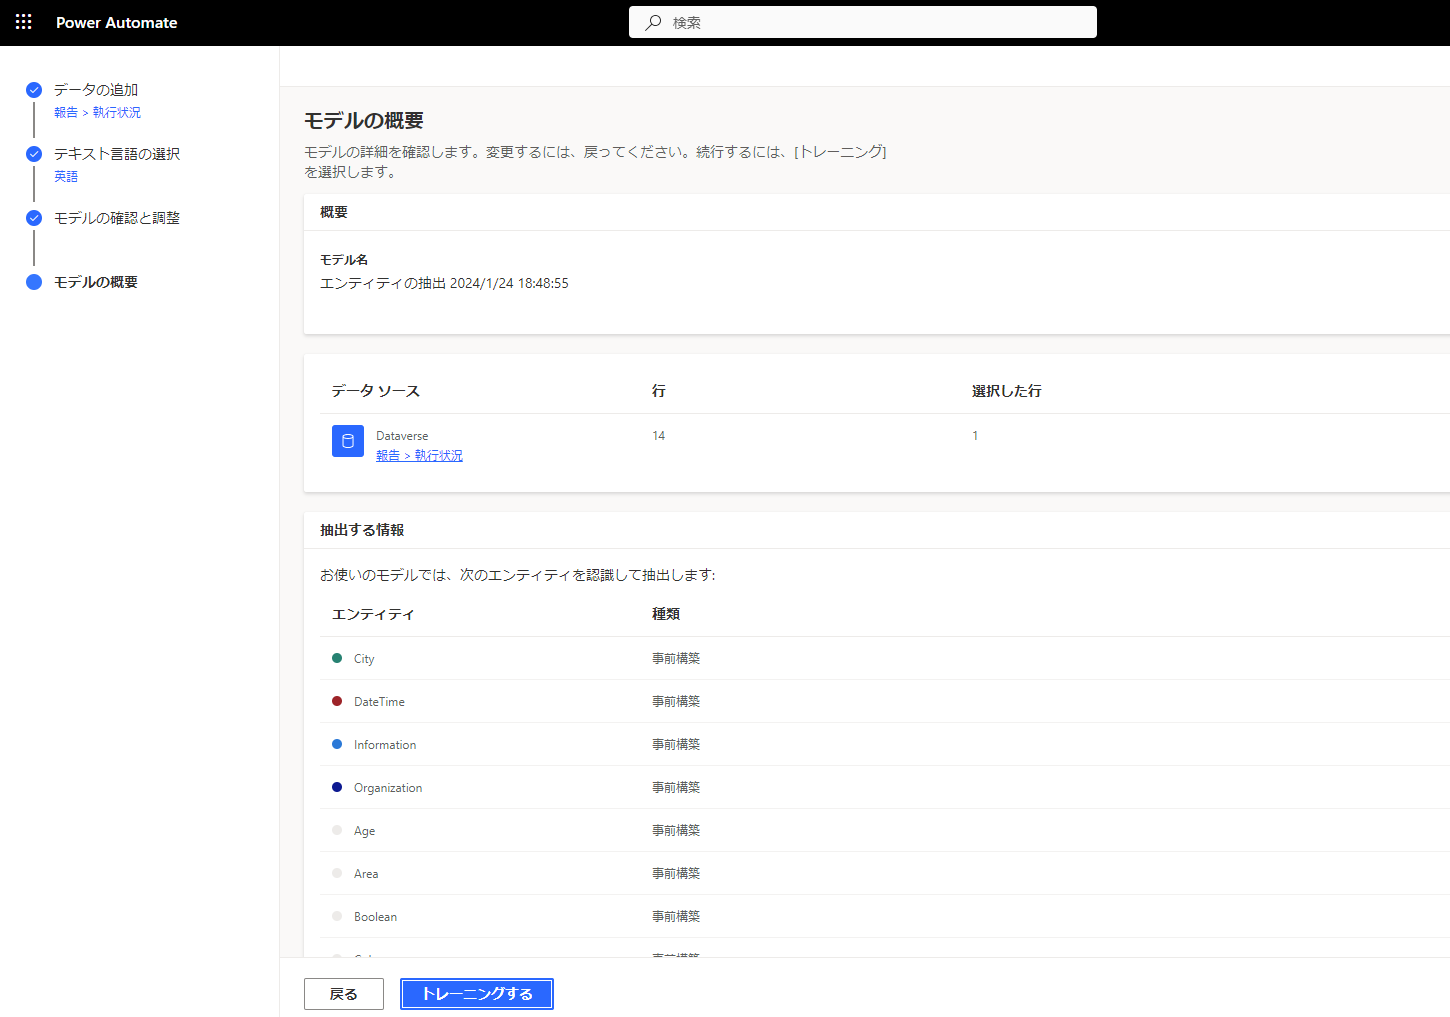The width and height of the screenshot is (1450, 1017).
Task: Click the blue Information entity dot
Action: [x=337, y=744]
